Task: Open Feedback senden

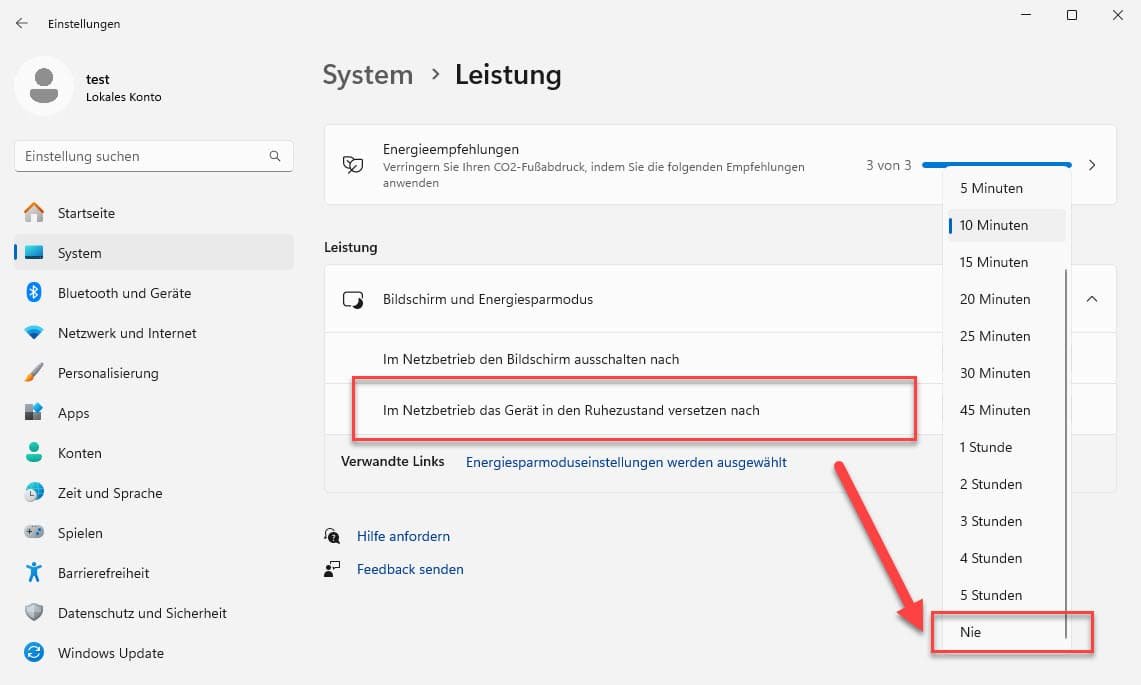Action: [x=410, y=568]
